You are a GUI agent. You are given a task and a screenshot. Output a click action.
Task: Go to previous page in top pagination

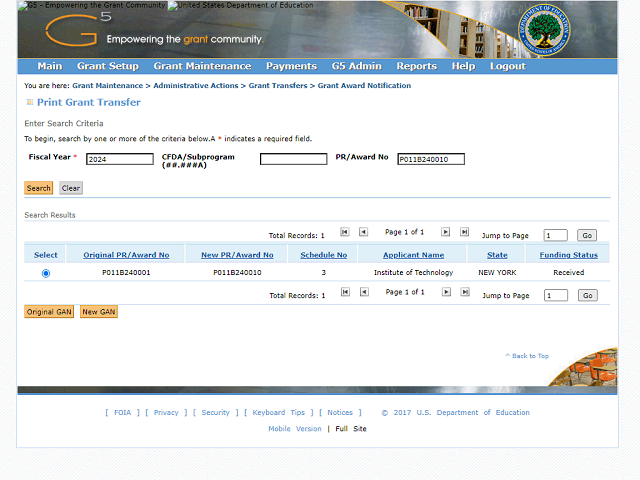(x=363, y=232)
